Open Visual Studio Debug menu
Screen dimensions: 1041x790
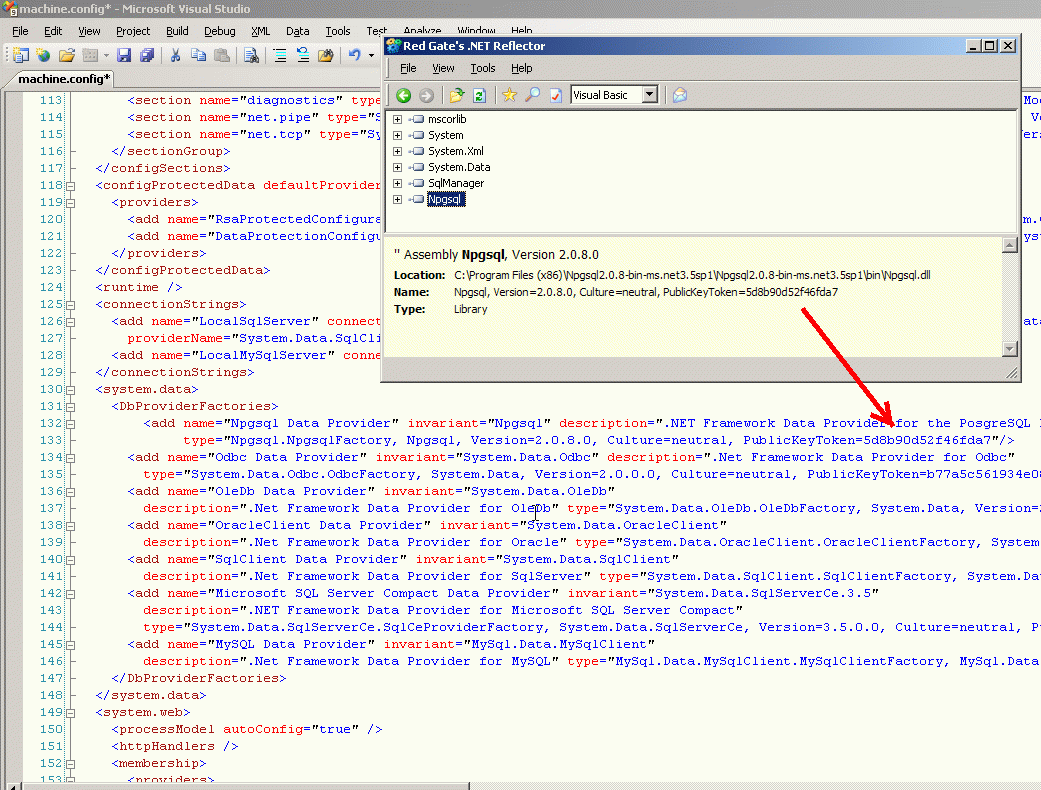click(220, 31)
